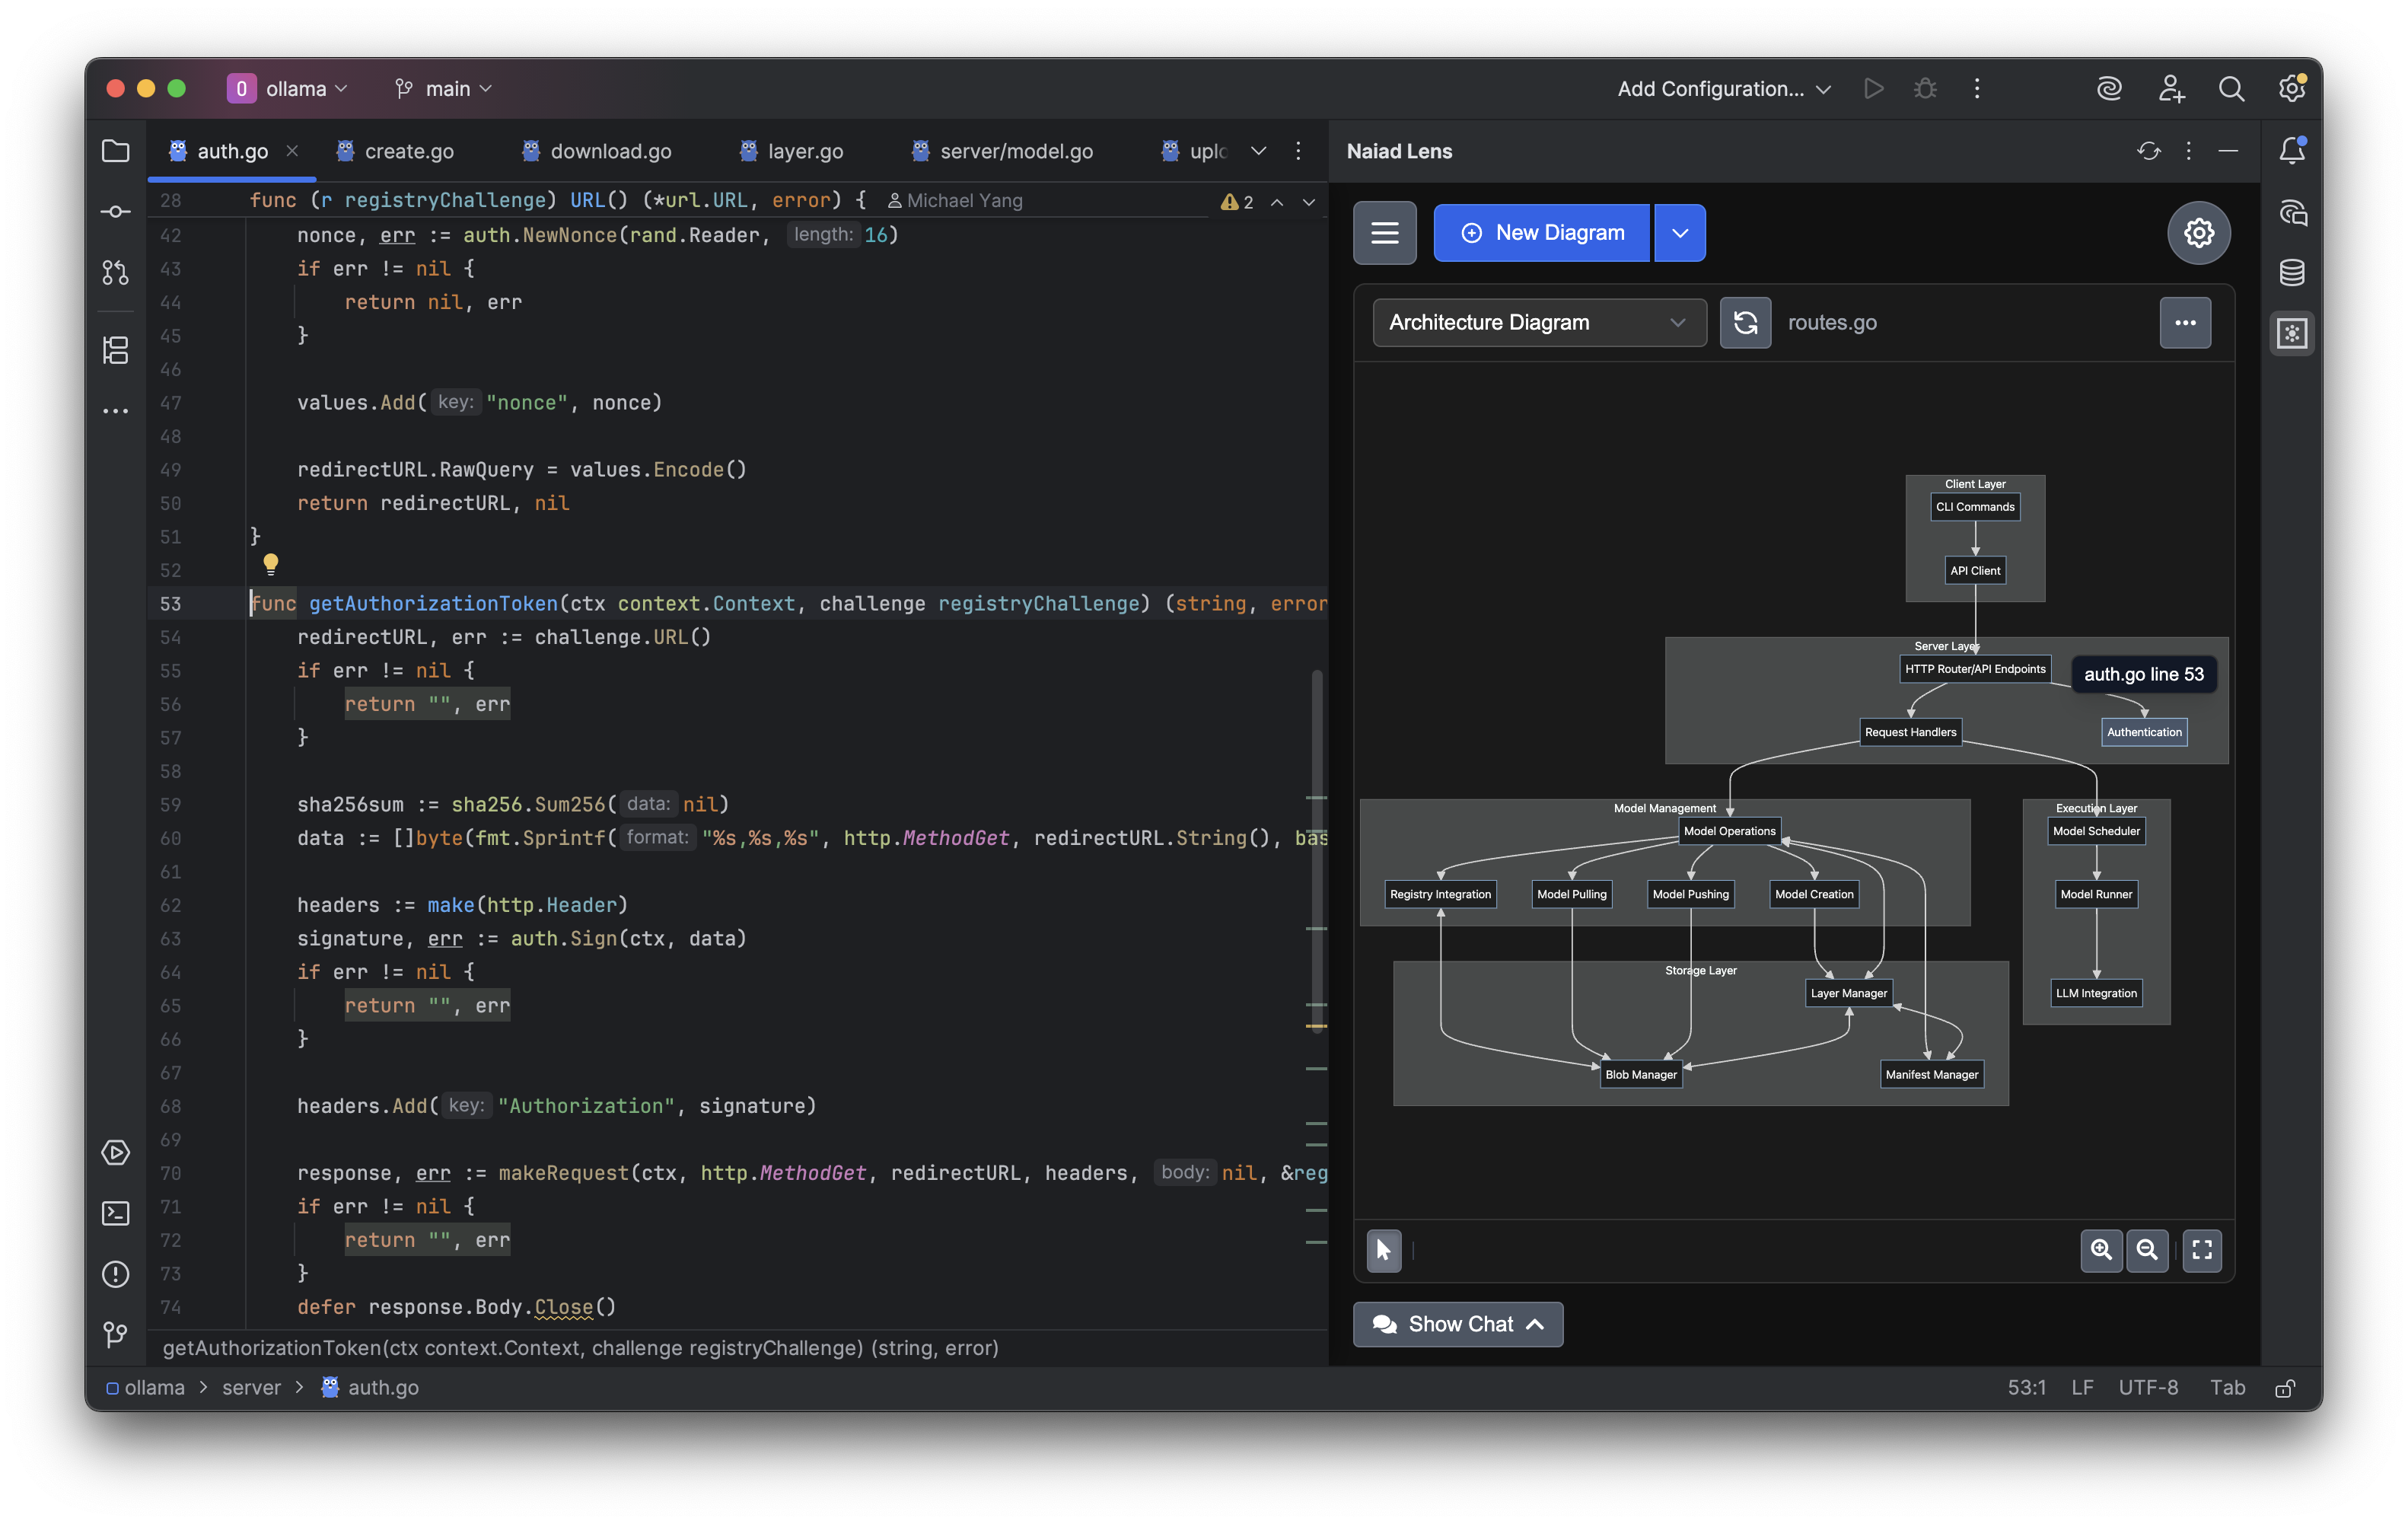Open IDE settings gear in title bar

(2292, 89)
